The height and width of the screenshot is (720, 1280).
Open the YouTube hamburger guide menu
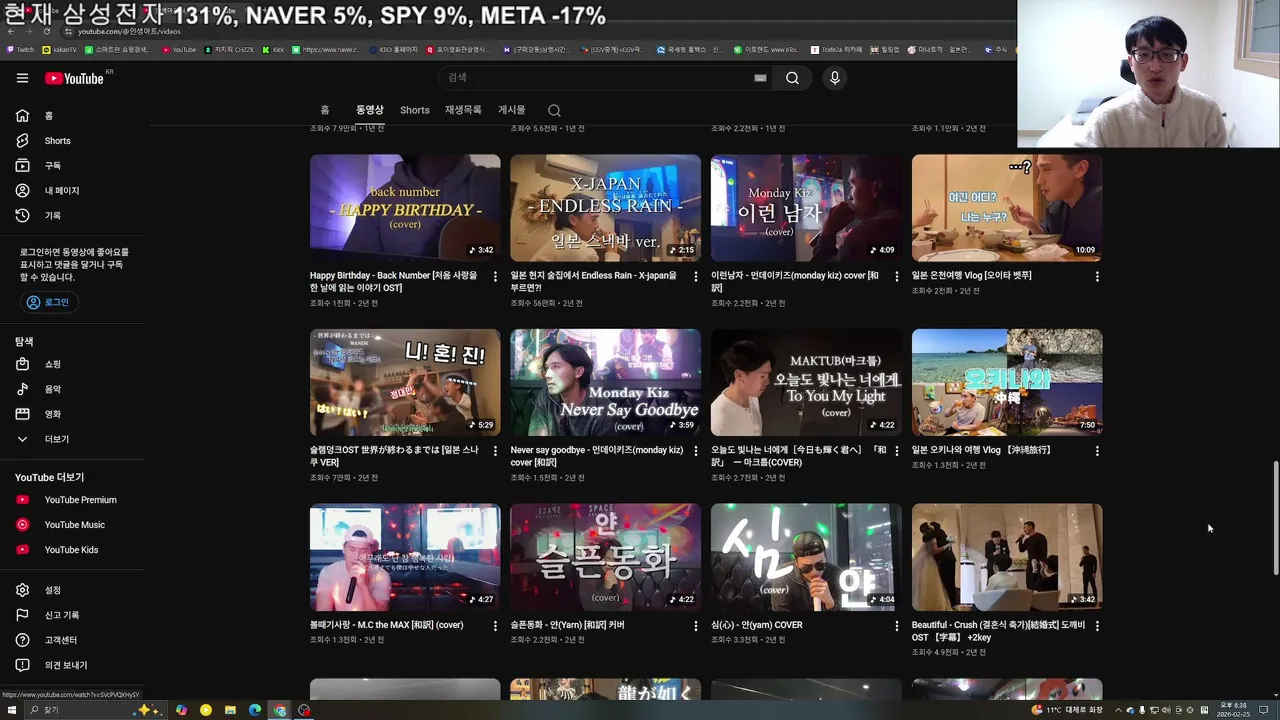tap(22, 78)
